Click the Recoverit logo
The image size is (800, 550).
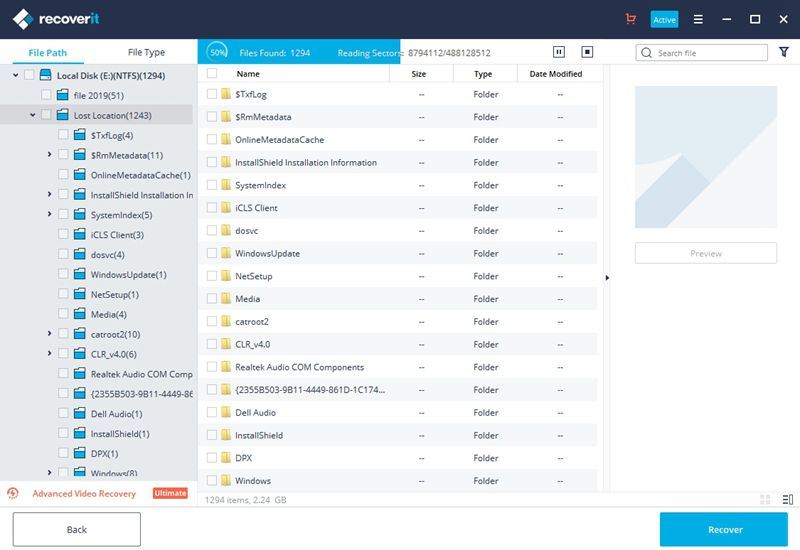tap(56, 19)
